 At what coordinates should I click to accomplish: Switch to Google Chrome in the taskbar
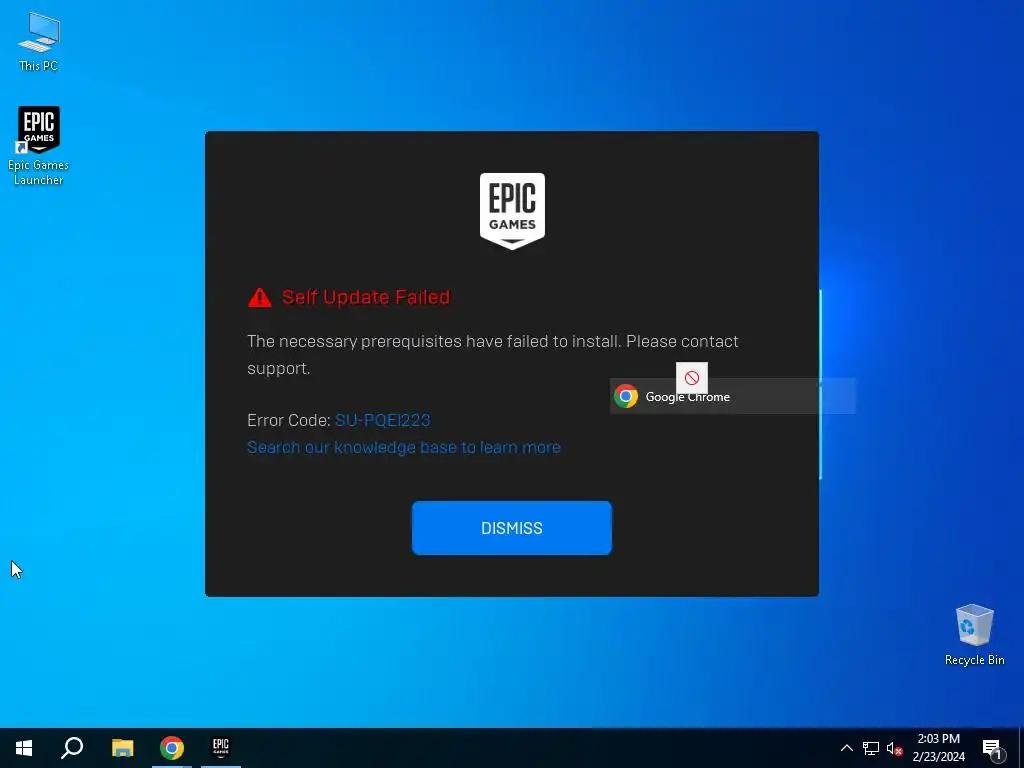[x=172, y=748]
